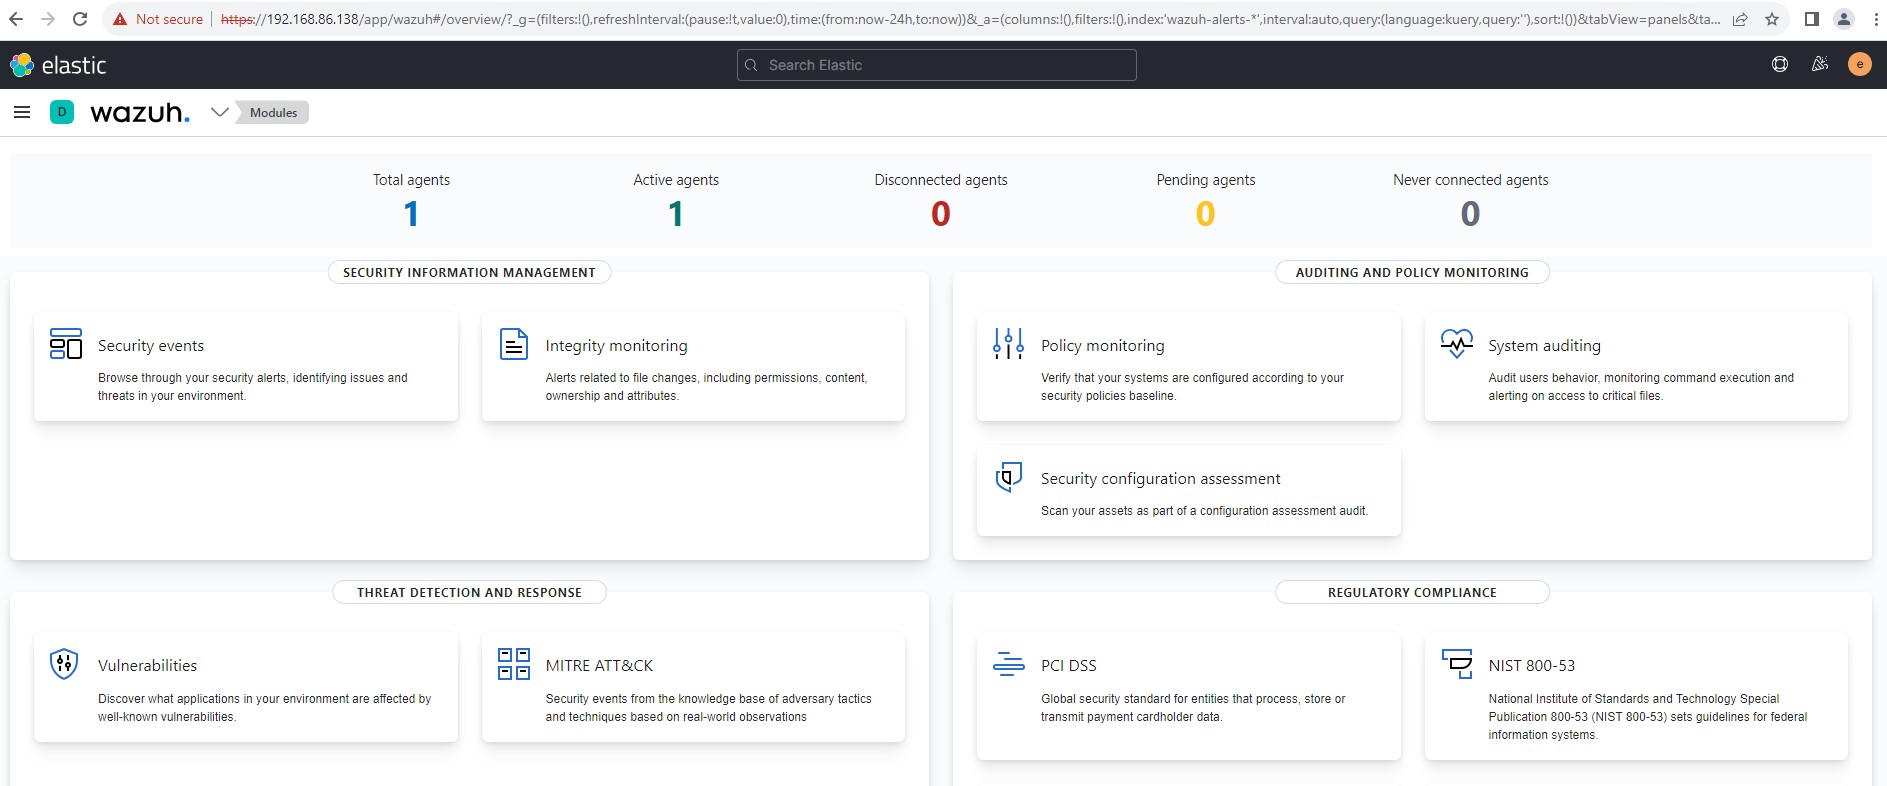Open the hamburger navigation menu

pyautogui.click(x=22, y=112)
